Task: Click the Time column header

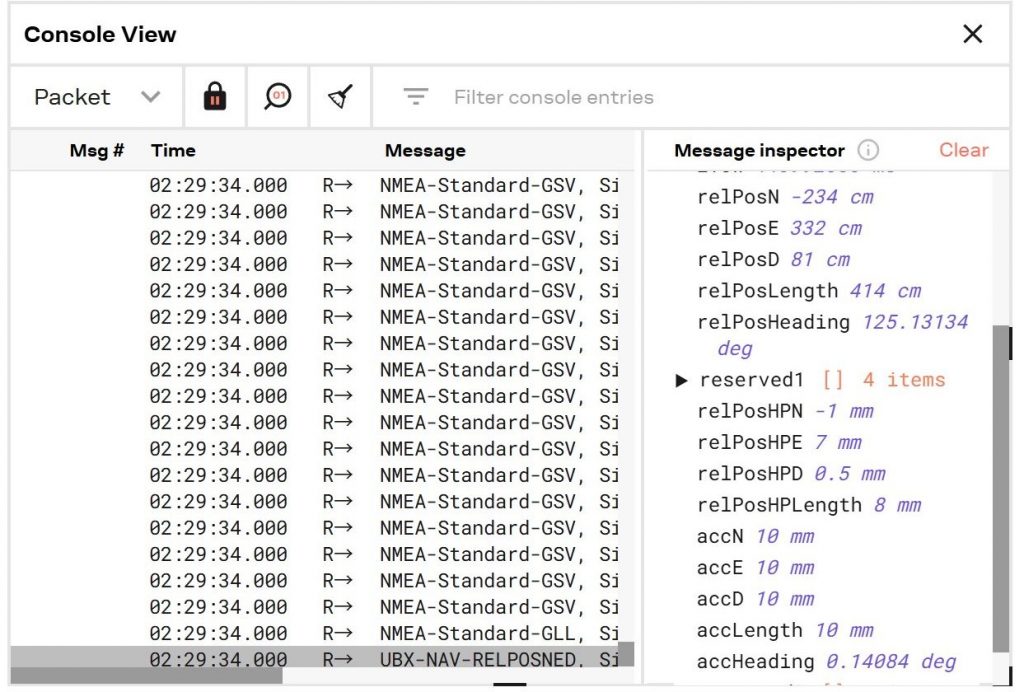Action: point(173,150)
